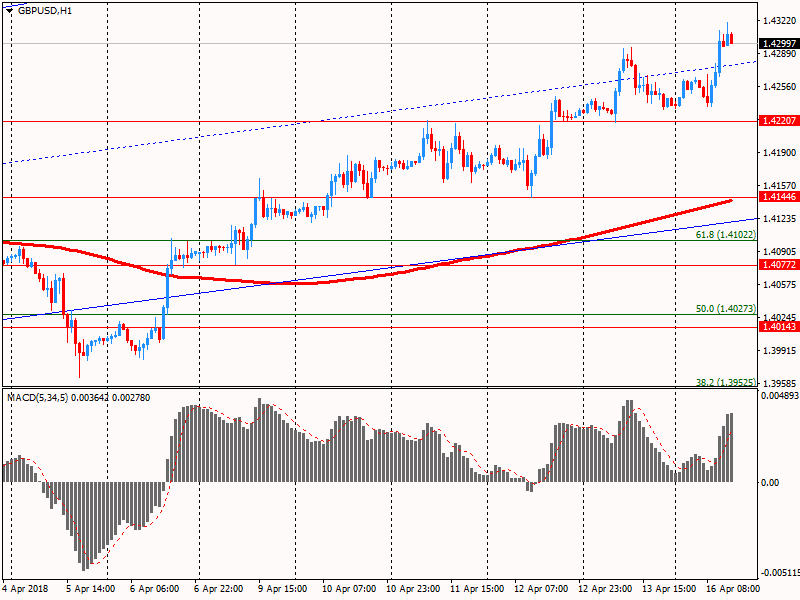Click the 1.41900 price scale value

click(779, 153)
